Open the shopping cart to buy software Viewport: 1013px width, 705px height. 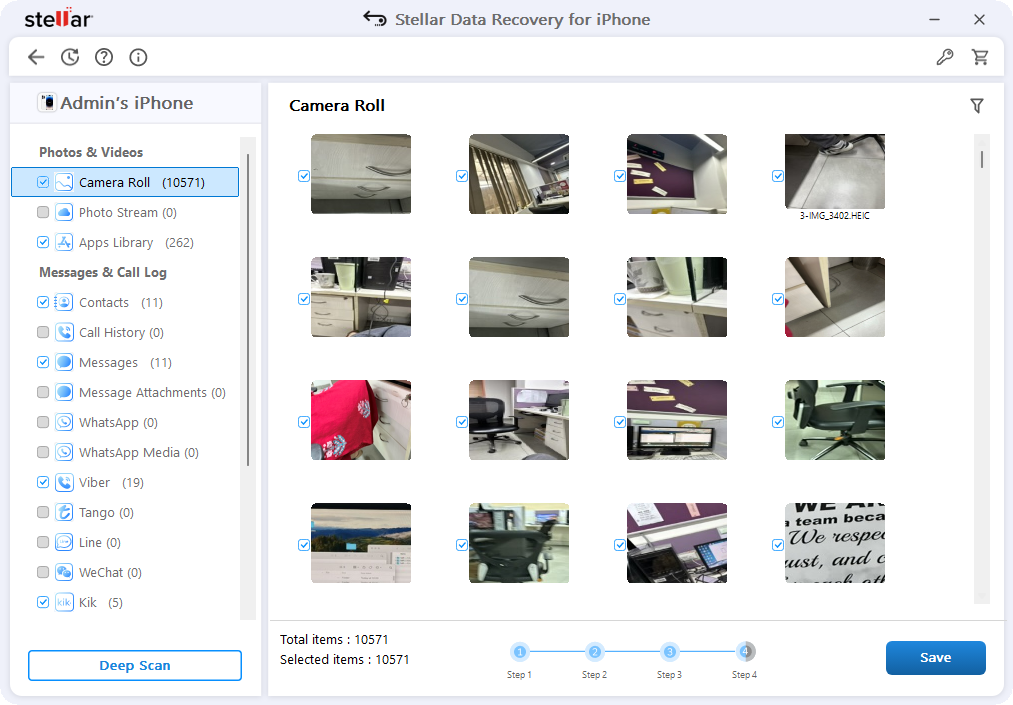(x=981, y=57)
